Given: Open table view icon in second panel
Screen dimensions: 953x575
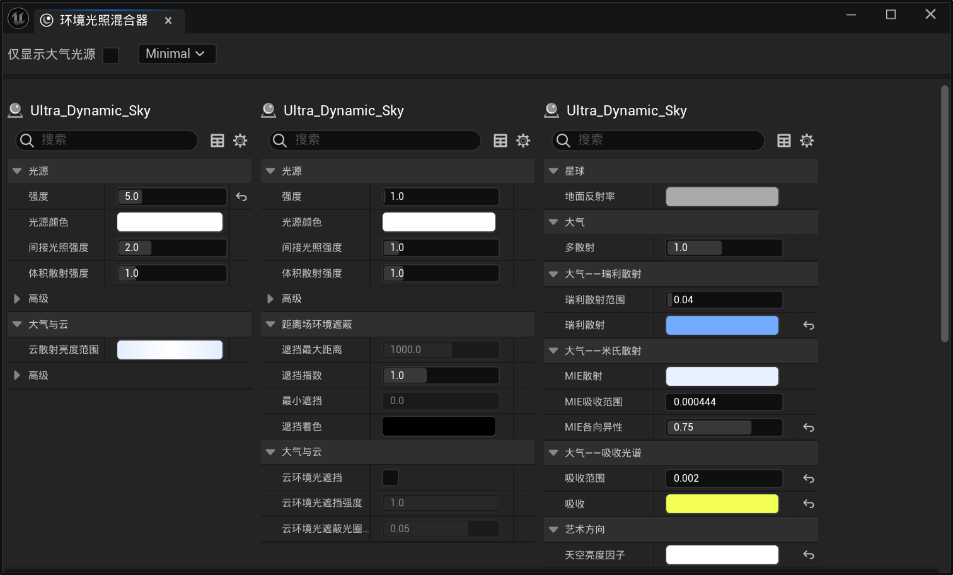Looking at the screenshot, I should coord(500,140).
